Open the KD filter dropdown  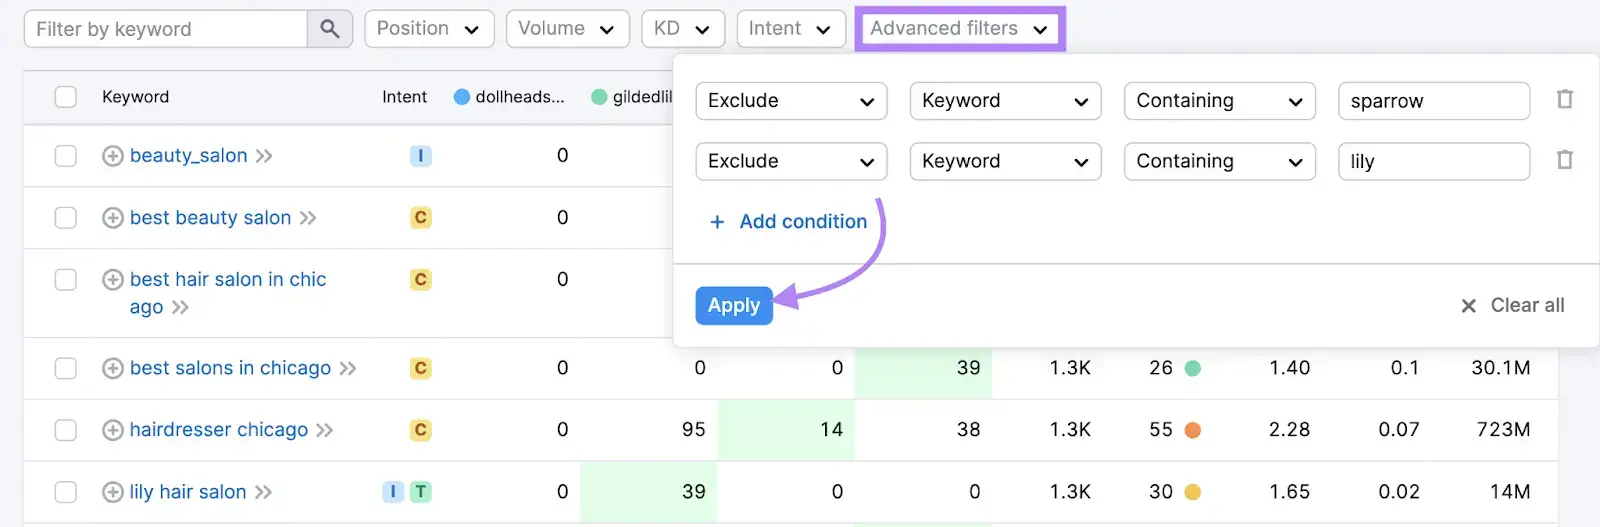683,29
